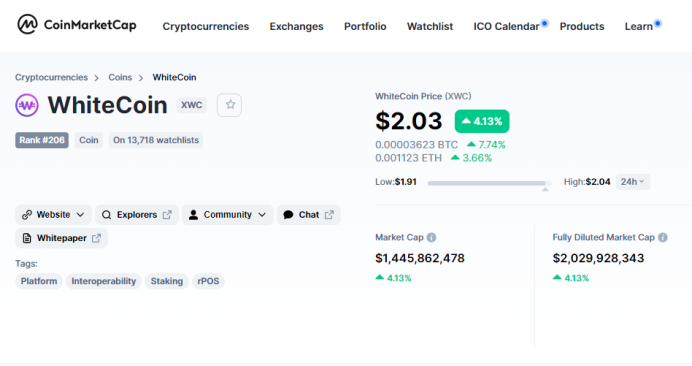Screen dimensions: 692x366
Task: Click the Fully Diluted Market Cap info icon
Action: 663,238
